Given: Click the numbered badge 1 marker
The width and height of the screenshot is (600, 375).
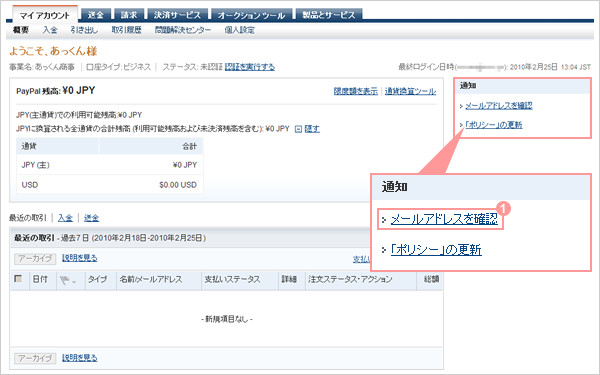Looking at the screenshot, I should click(504, 209).
